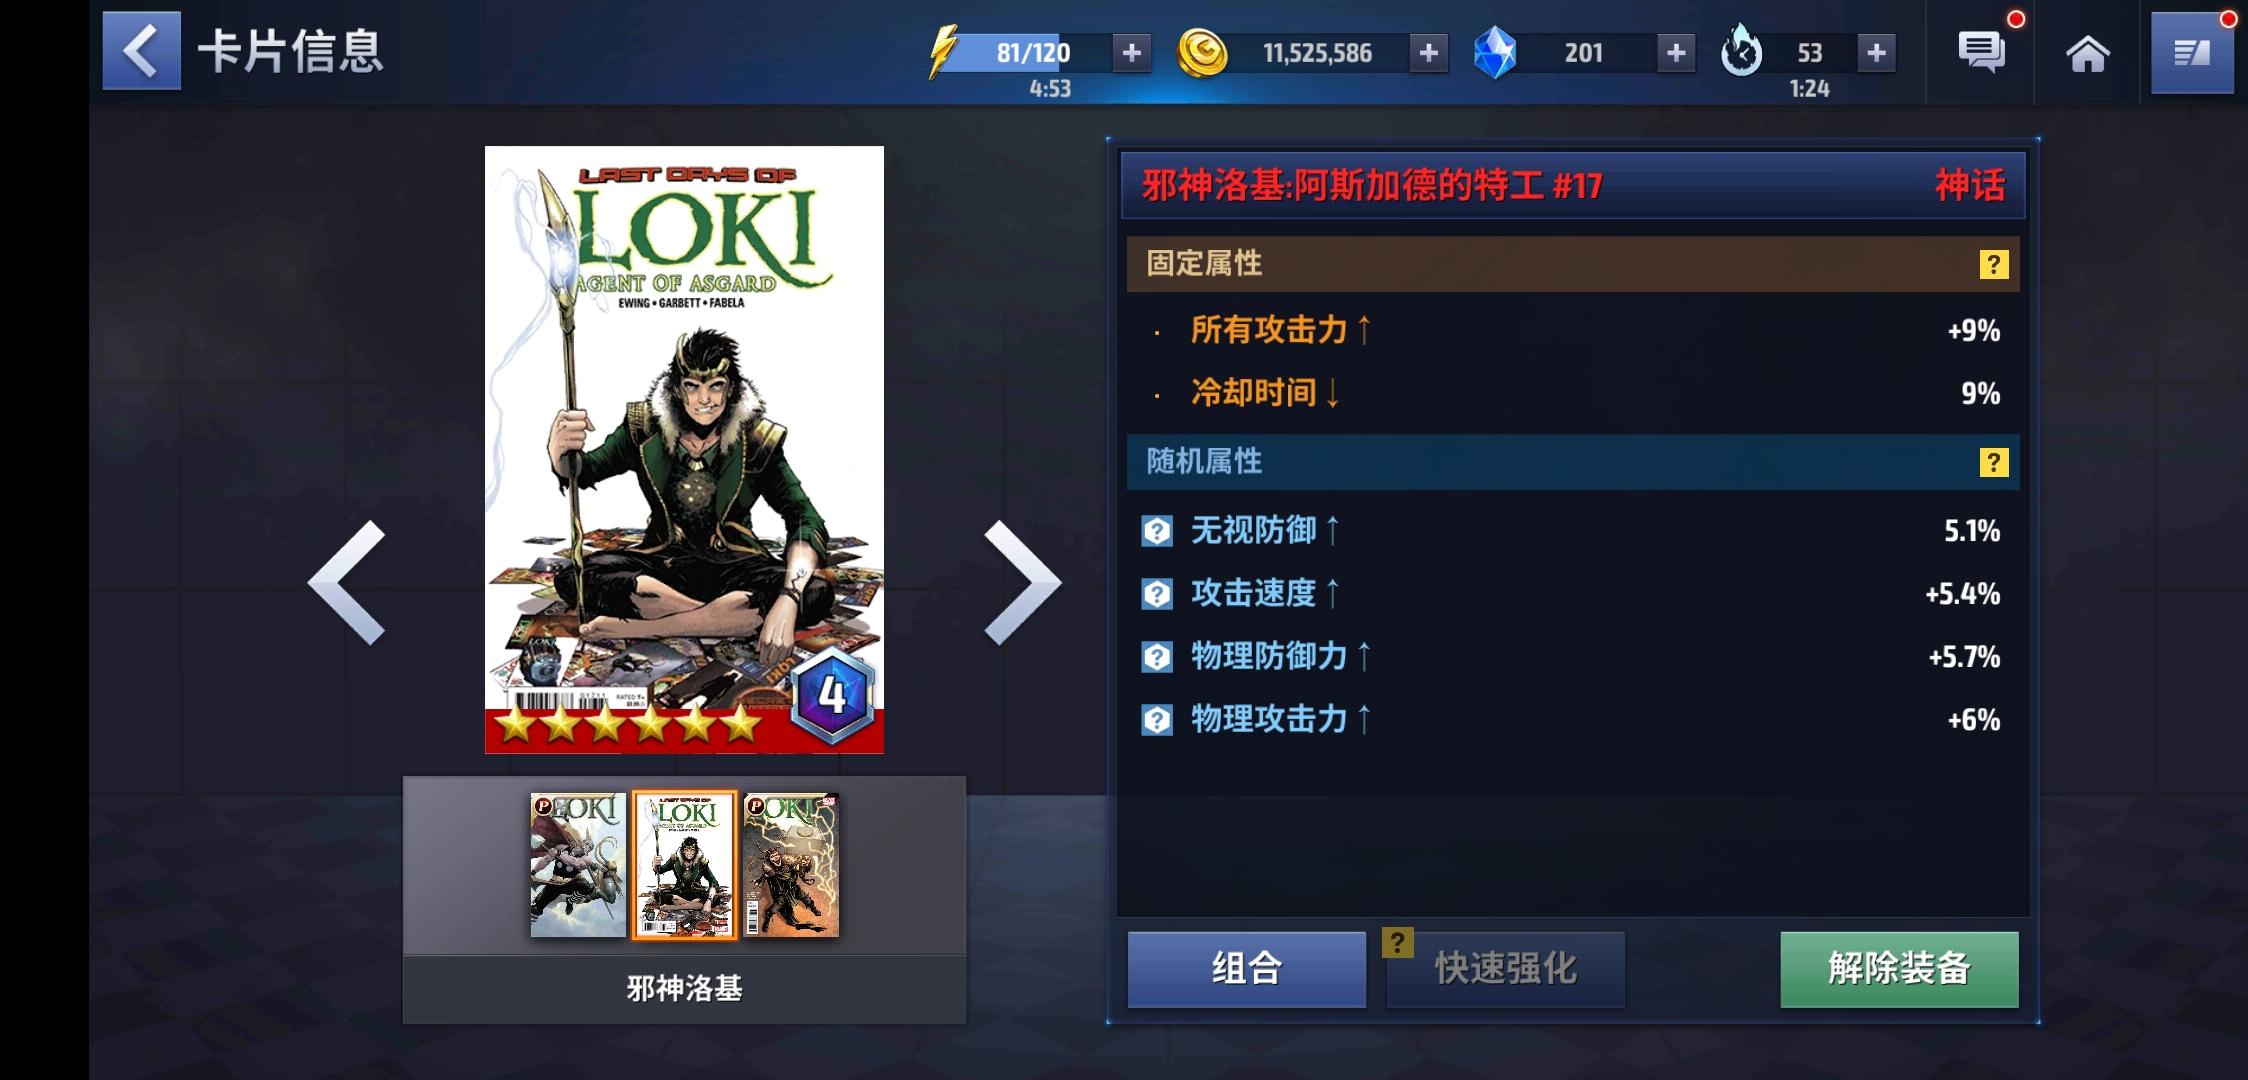The width and height of the screenshot is (2248, 1080).
Task: Show the next card with the right arrow
Action: (1022, 582)
